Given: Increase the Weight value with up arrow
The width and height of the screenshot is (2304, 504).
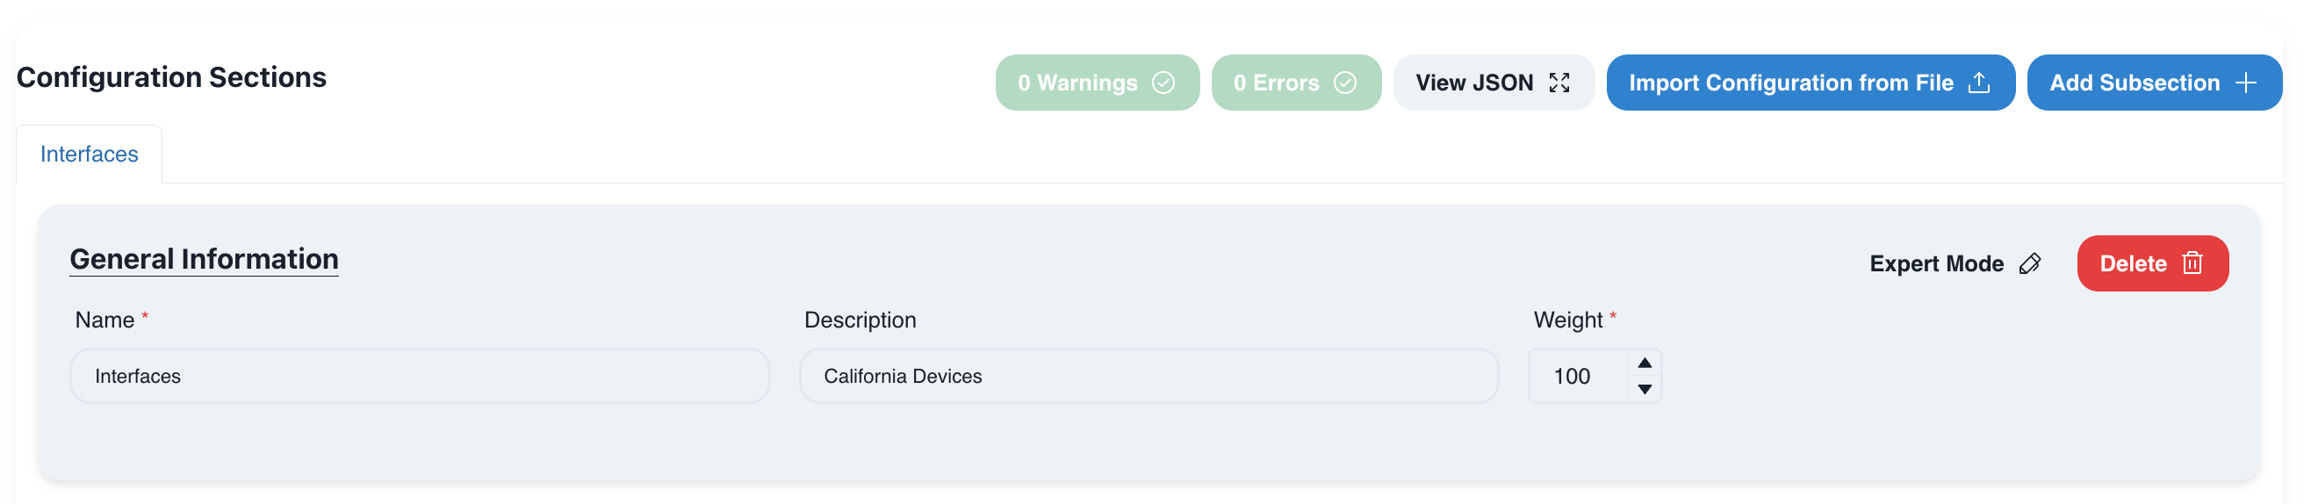Looking at the screenshot, I should click(x=1644, y=363).
